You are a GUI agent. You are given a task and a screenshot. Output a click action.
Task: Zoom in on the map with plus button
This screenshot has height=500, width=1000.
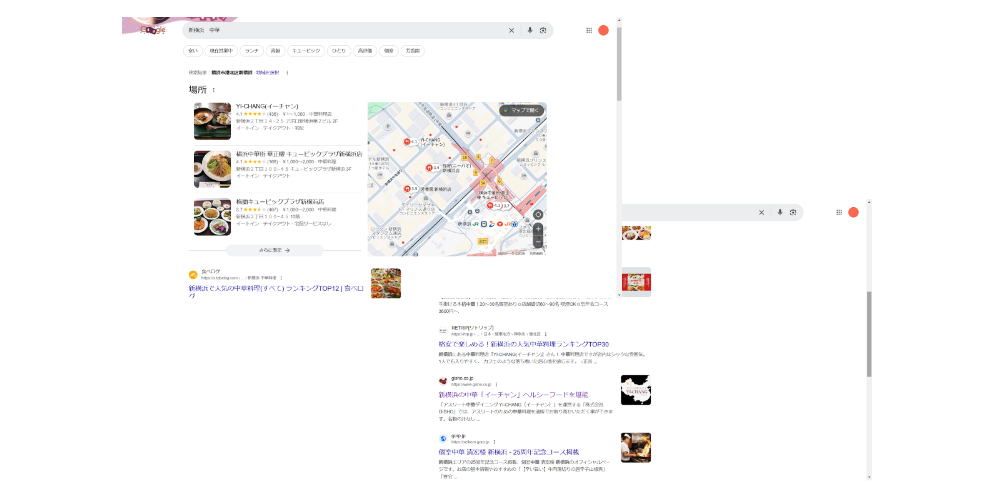point(538,229)
